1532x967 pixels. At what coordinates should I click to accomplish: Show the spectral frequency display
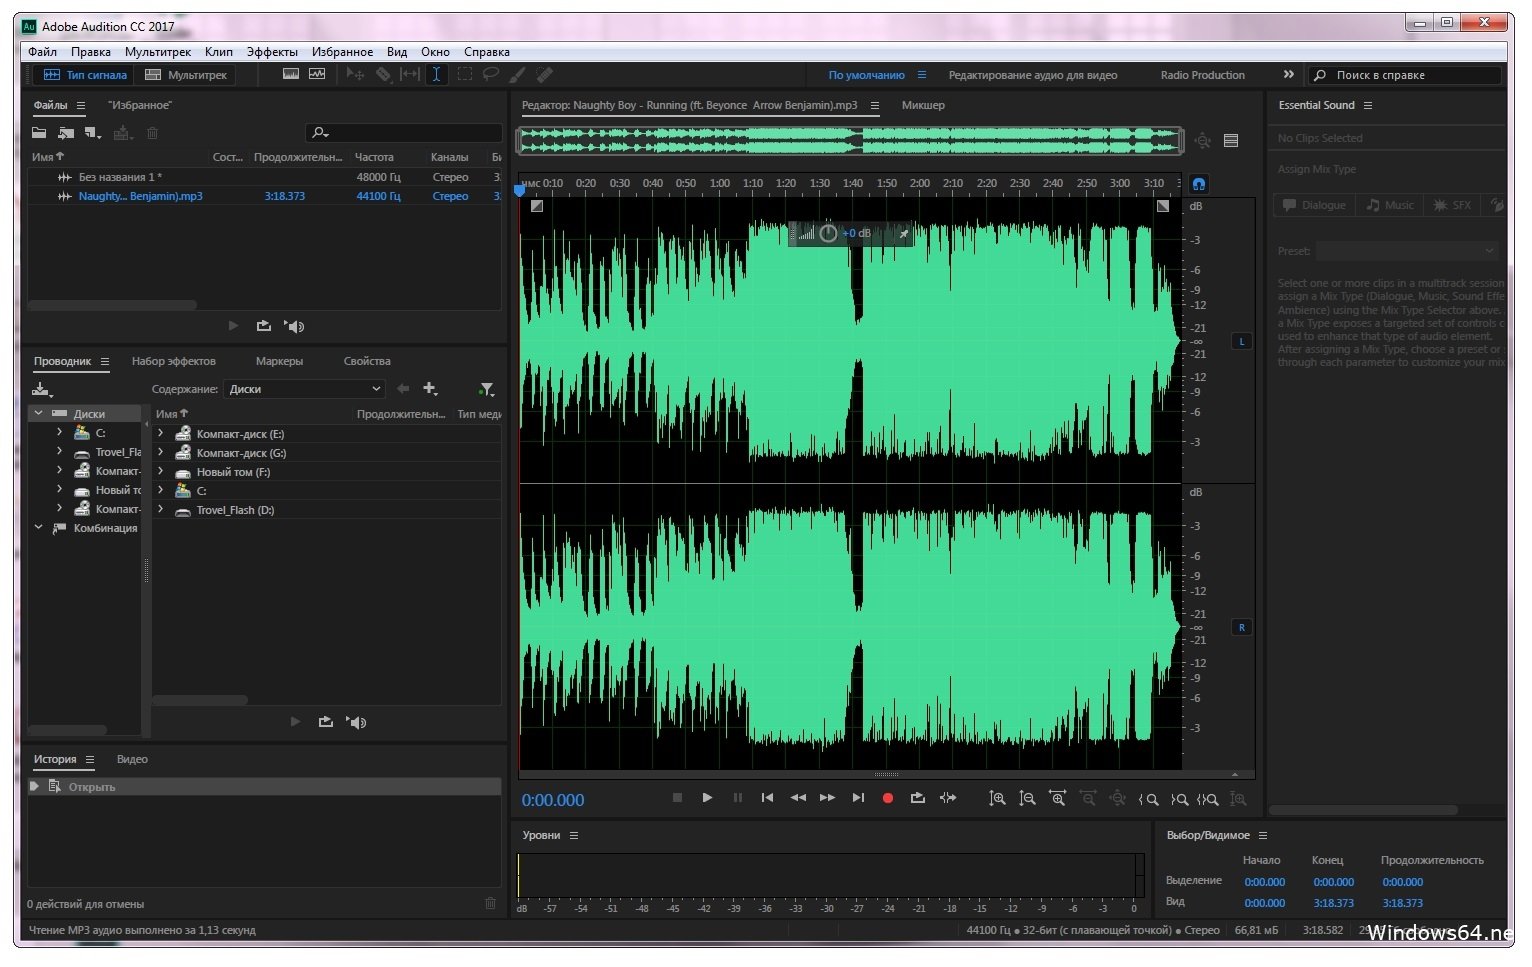coord(291,74)
